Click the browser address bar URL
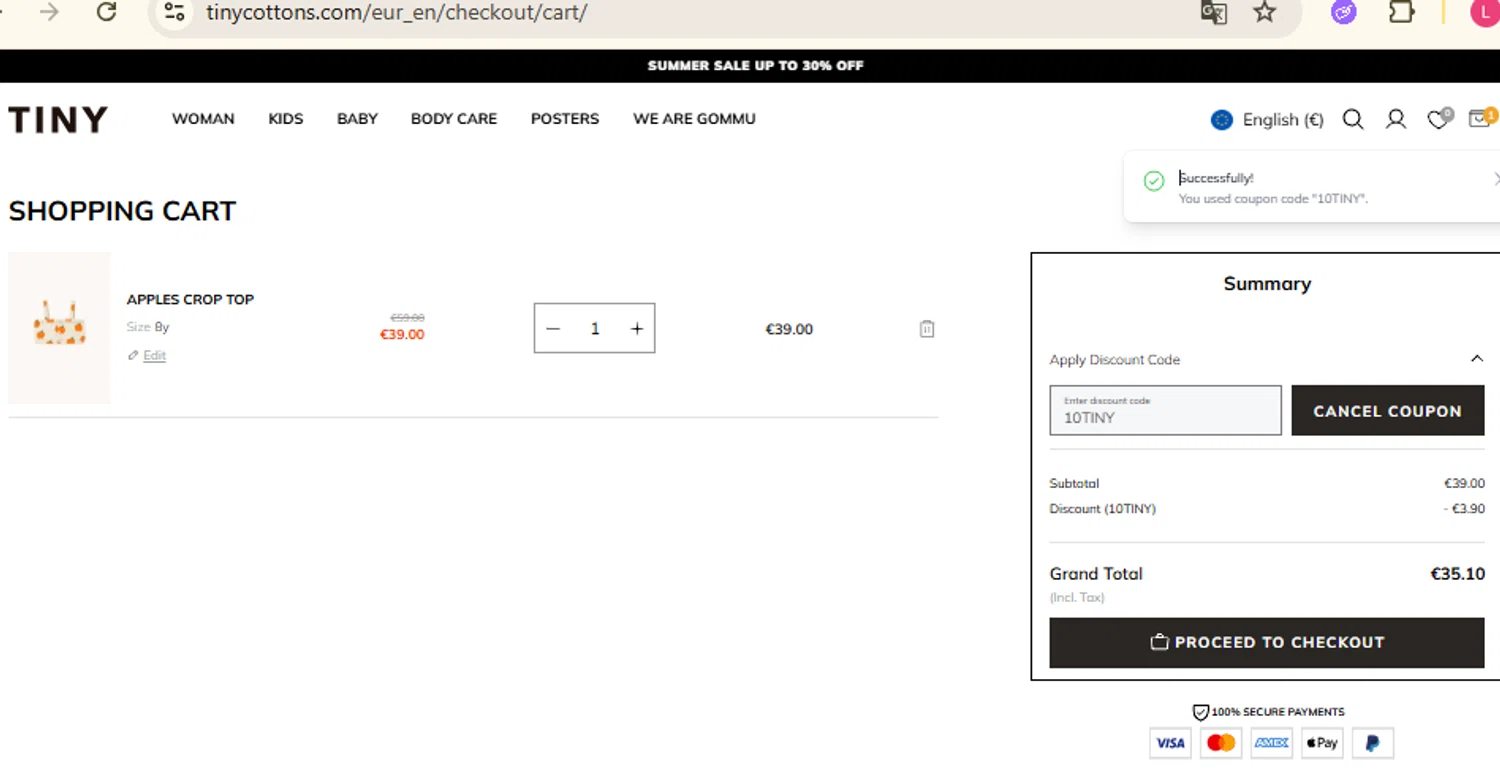 [x=397, y=13]
